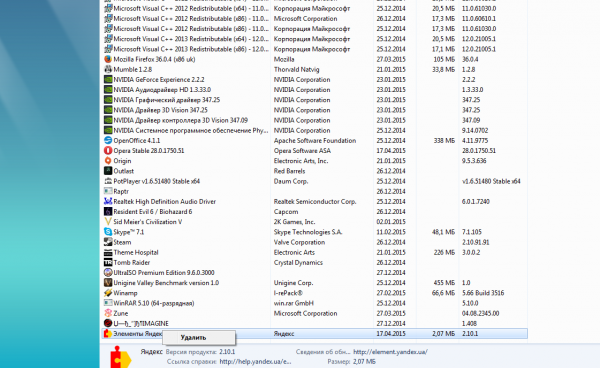Select the PotPlayer Stable x64 row
This screenshot has width=600, height=368.
[x=314, y=181]
